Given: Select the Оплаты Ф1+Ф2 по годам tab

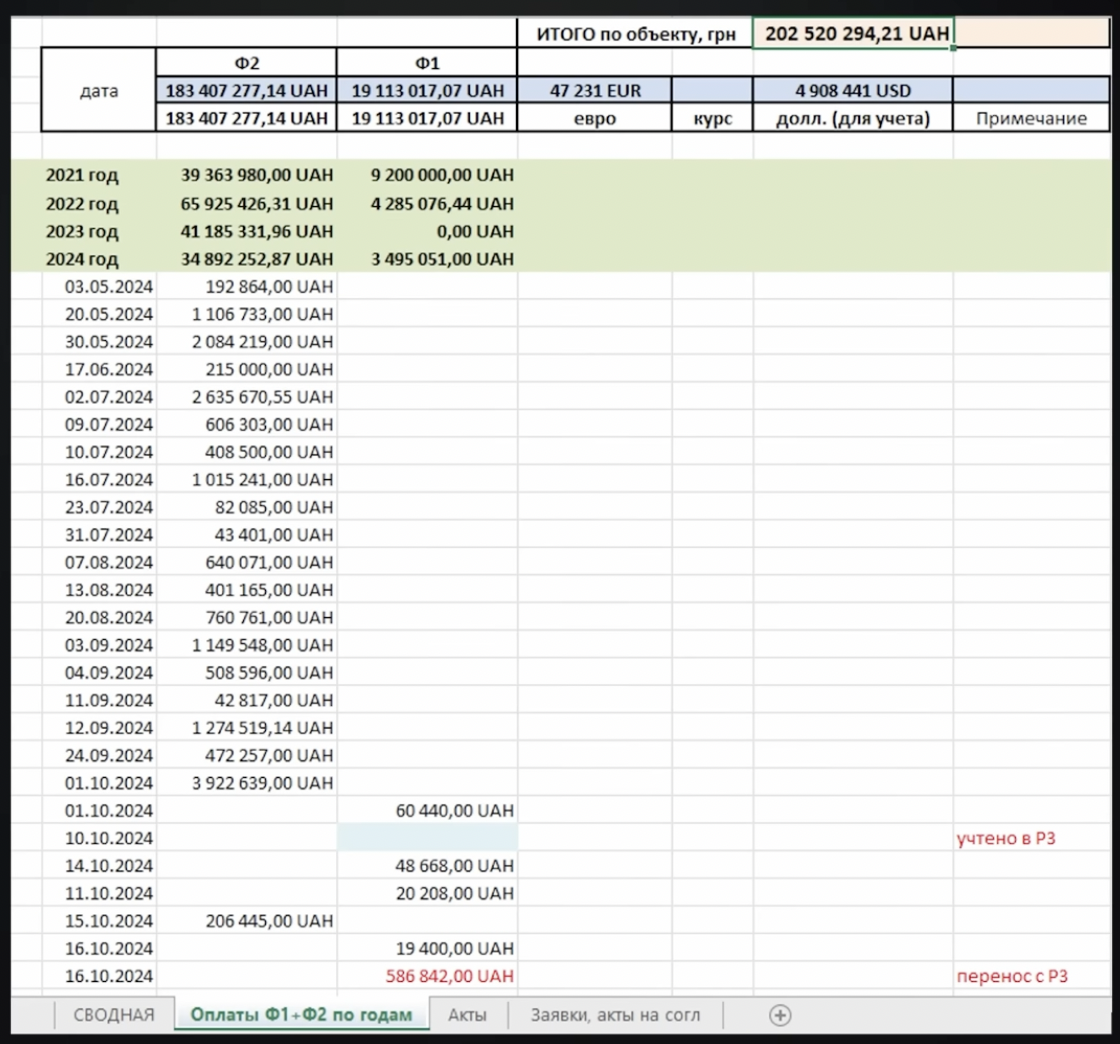Looking at the screenshot, I should [x=301, y=1015].
